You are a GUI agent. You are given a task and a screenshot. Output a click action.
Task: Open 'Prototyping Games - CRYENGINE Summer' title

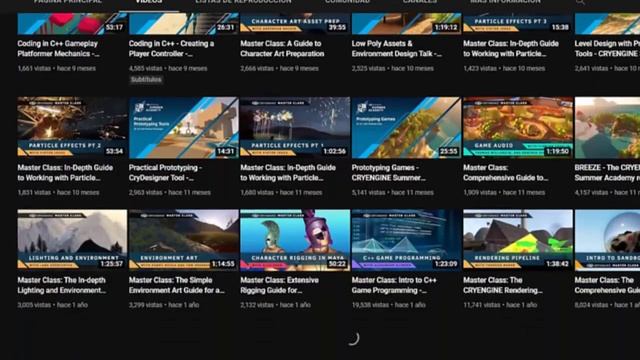389,173
